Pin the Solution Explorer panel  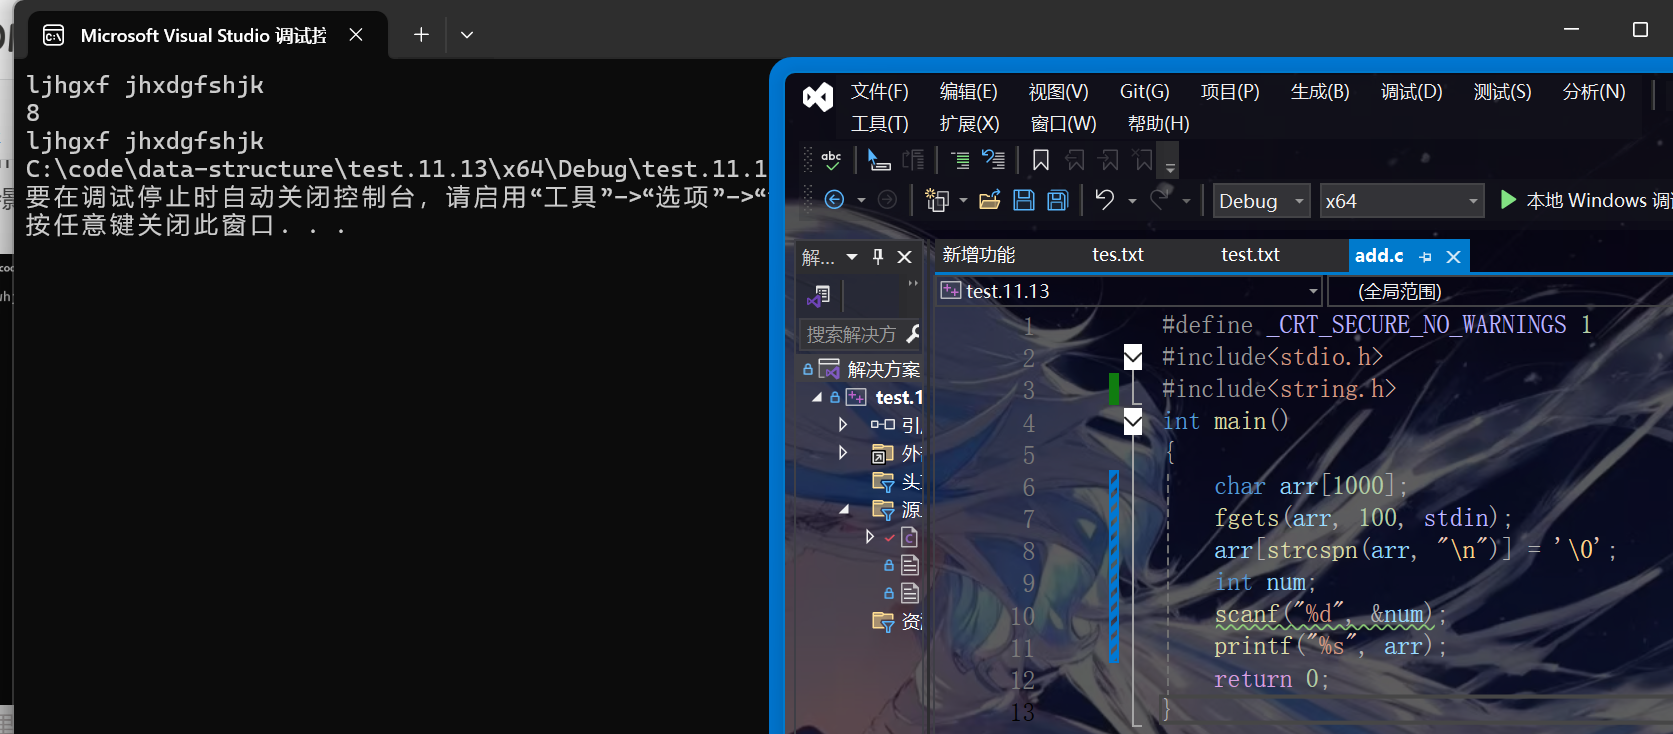[x=878, y=257]
